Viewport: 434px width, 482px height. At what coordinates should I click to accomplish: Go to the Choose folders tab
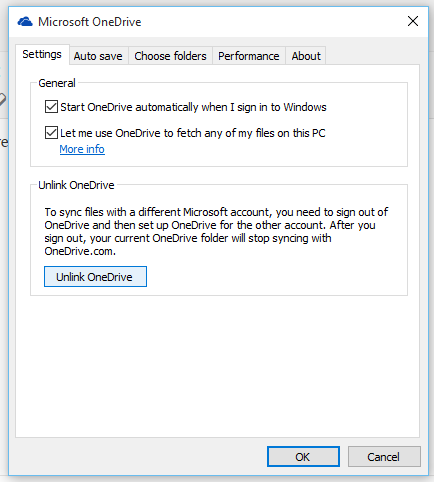(x=170, y=56)
